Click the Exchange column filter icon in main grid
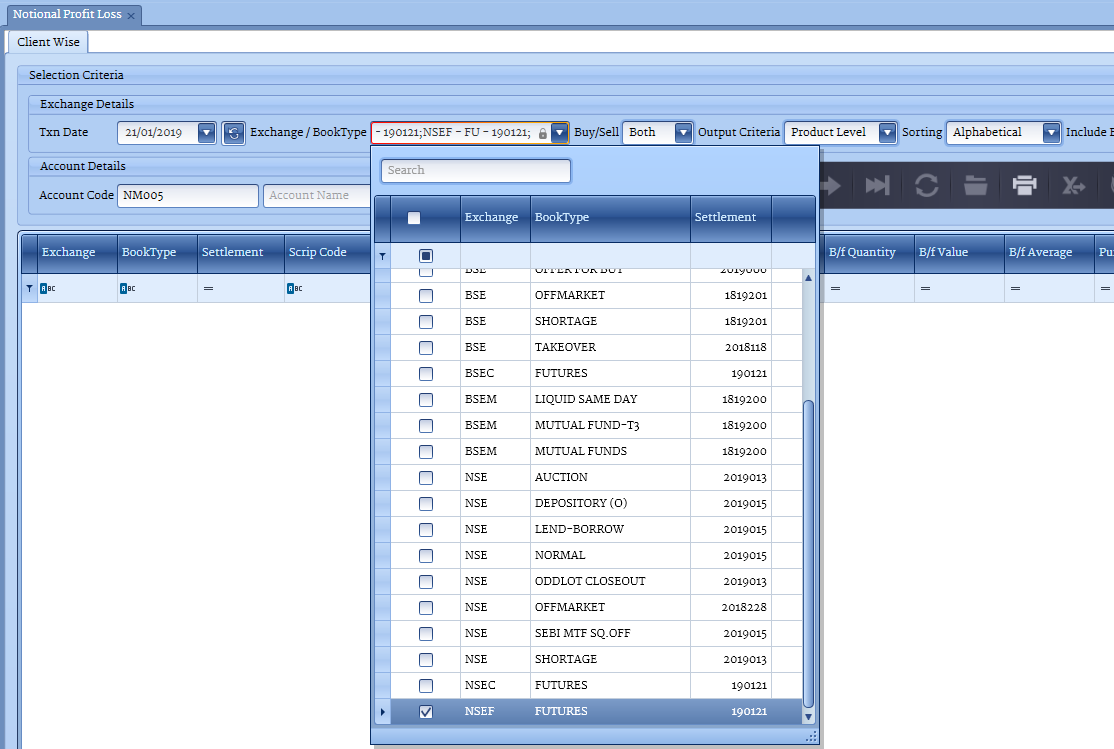1114x749 pixels. click(x=47, y=289)
